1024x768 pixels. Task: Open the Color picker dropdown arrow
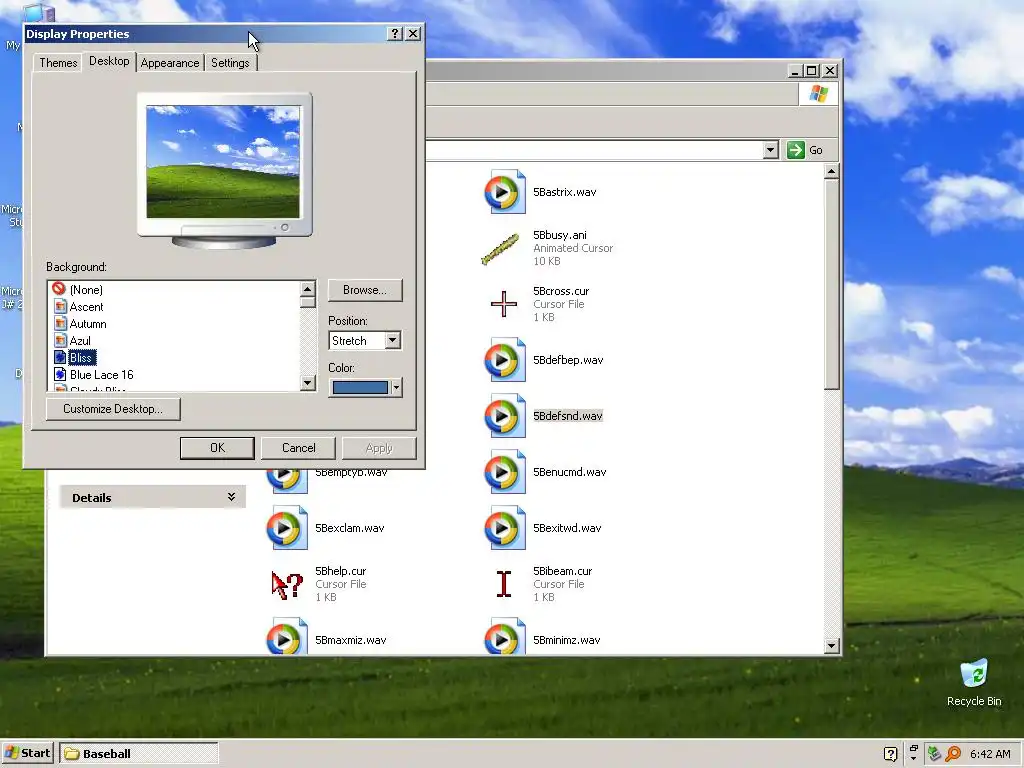click(x=396, y=387)
